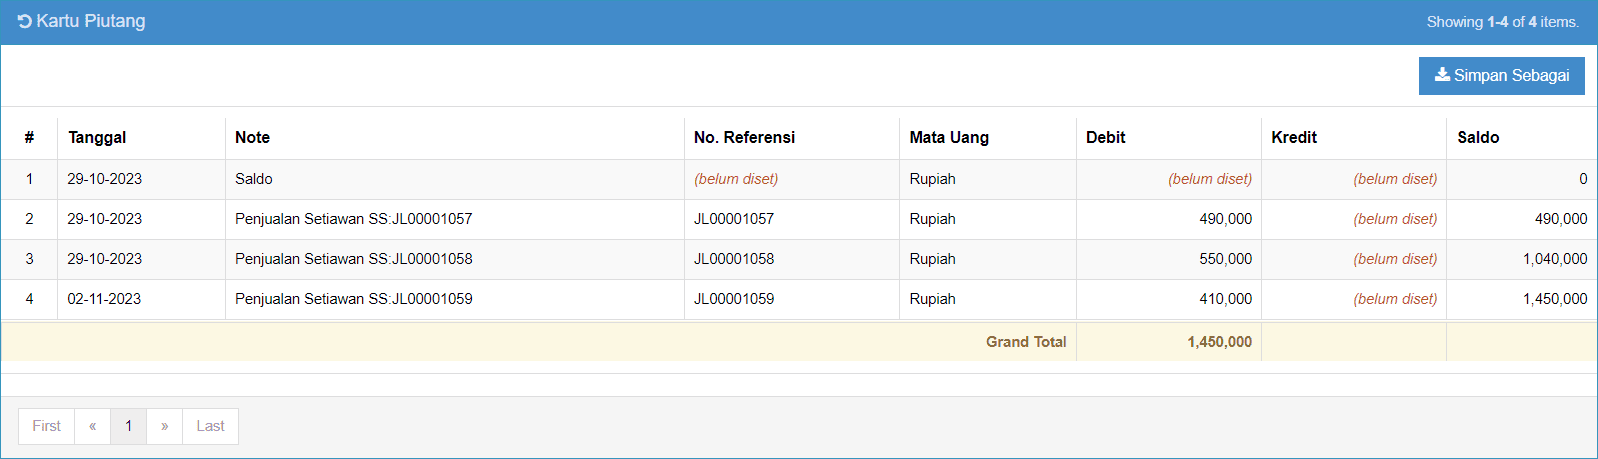Click Rupiah in the JL00001059 row
The height and width of the screenshot is (459, 1598).
coord(933,299)
